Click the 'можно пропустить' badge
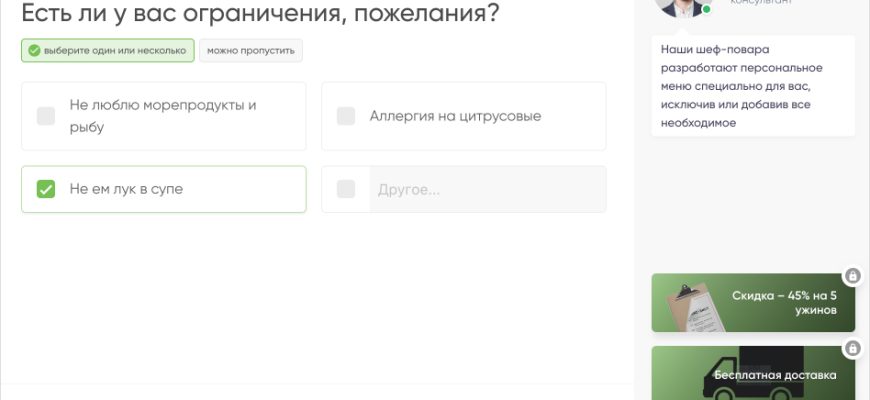The width and height of the screenshot is (870, 400). (x=251, y=51)
